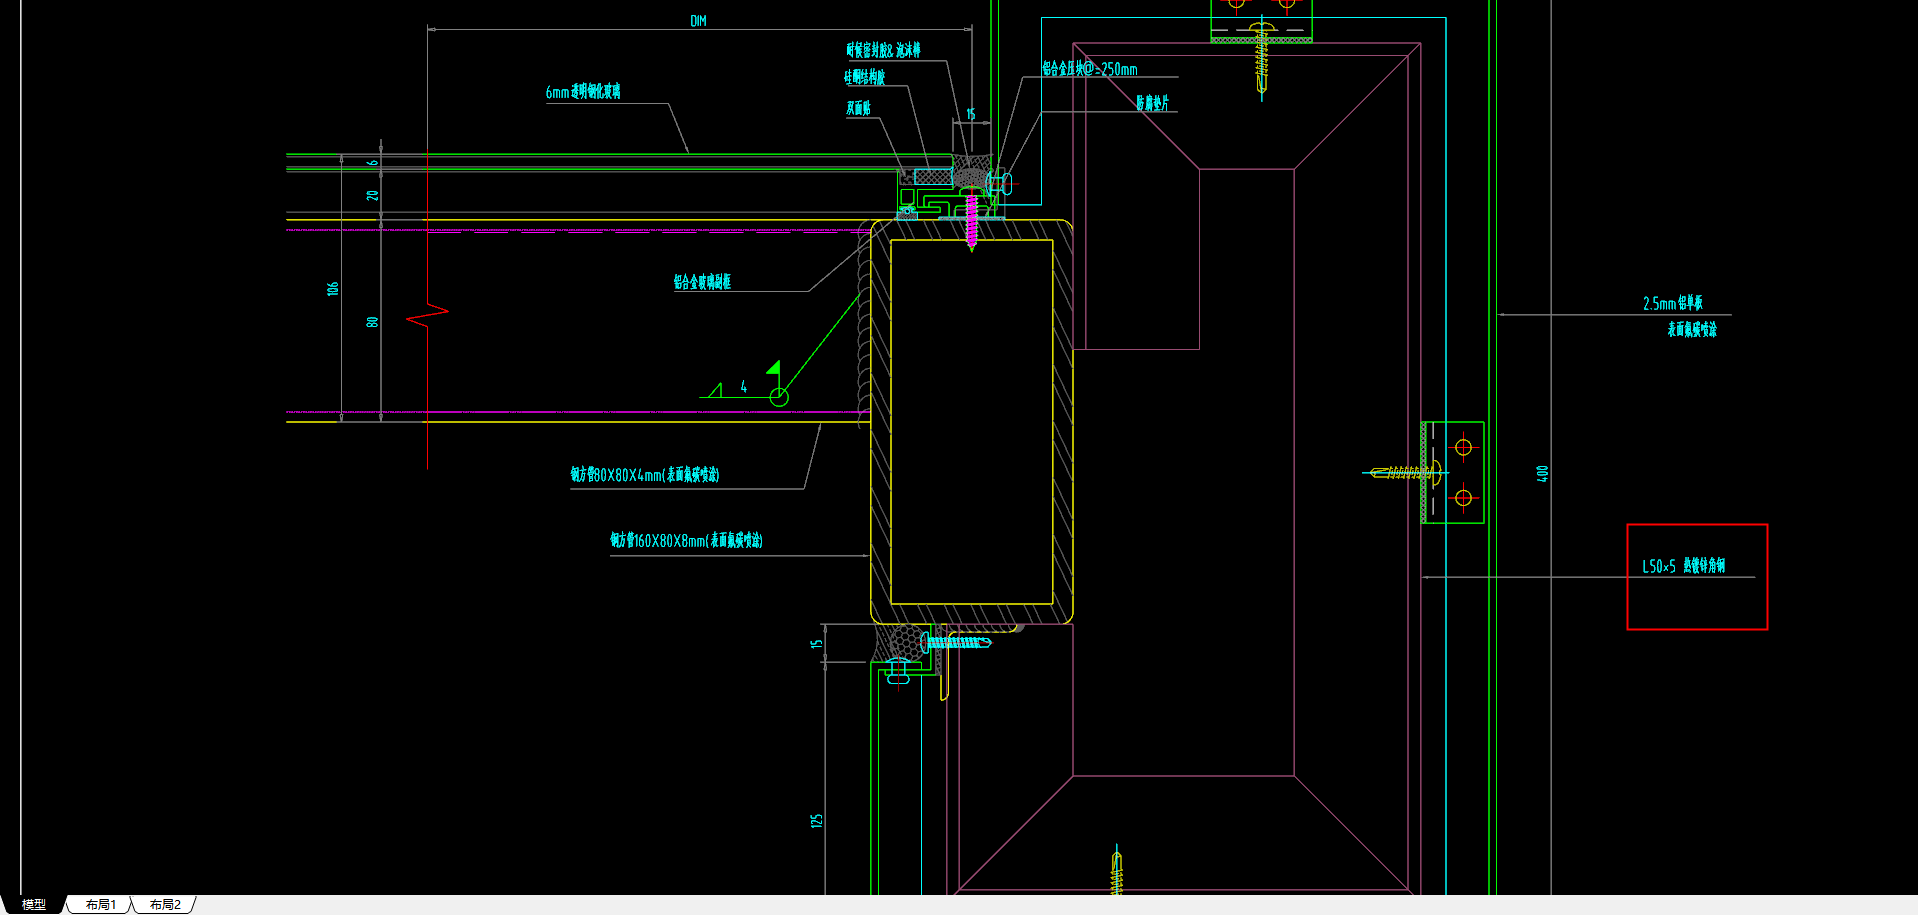Viewport: 1918px width, 915px height.
Task: Select the '钢方管160X80X8mm' annotation text
Action: pos(658,541)
